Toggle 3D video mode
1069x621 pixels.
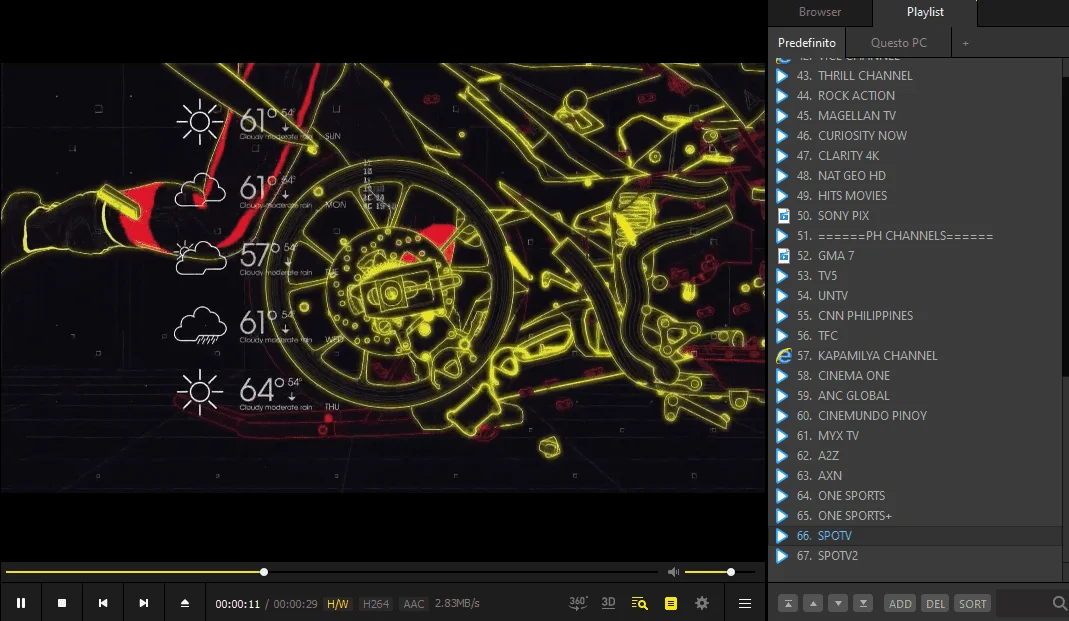tap(608, 603)
